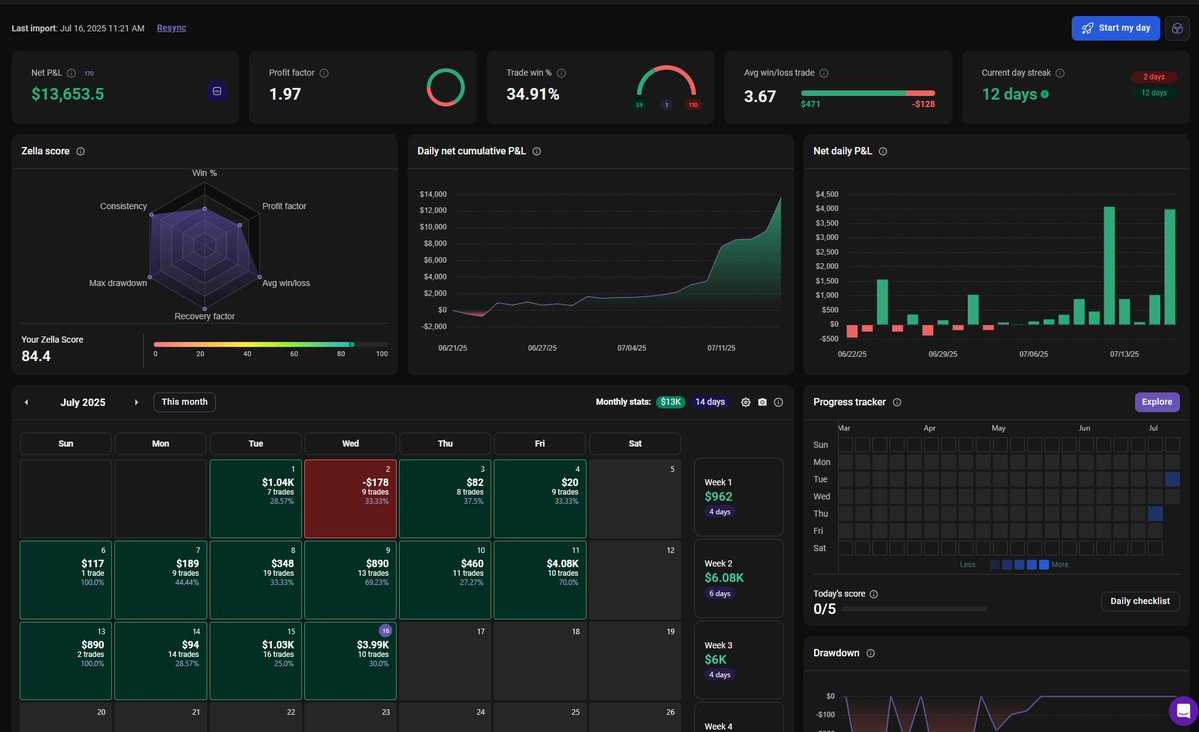Click the 14 days monthly stats badge
The image size is (1199, 732).
coord(710,402)
